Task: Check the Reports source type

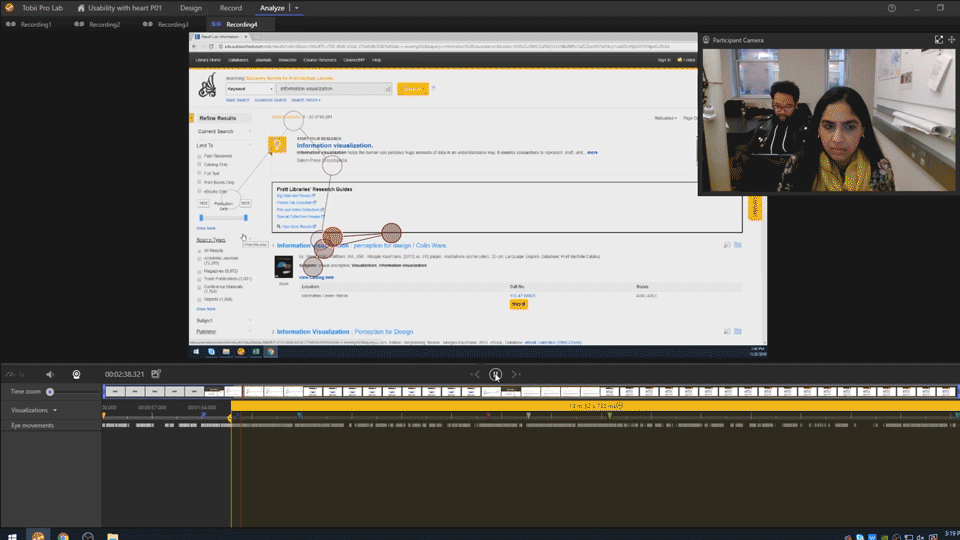Action: click(x=200, y=299)
